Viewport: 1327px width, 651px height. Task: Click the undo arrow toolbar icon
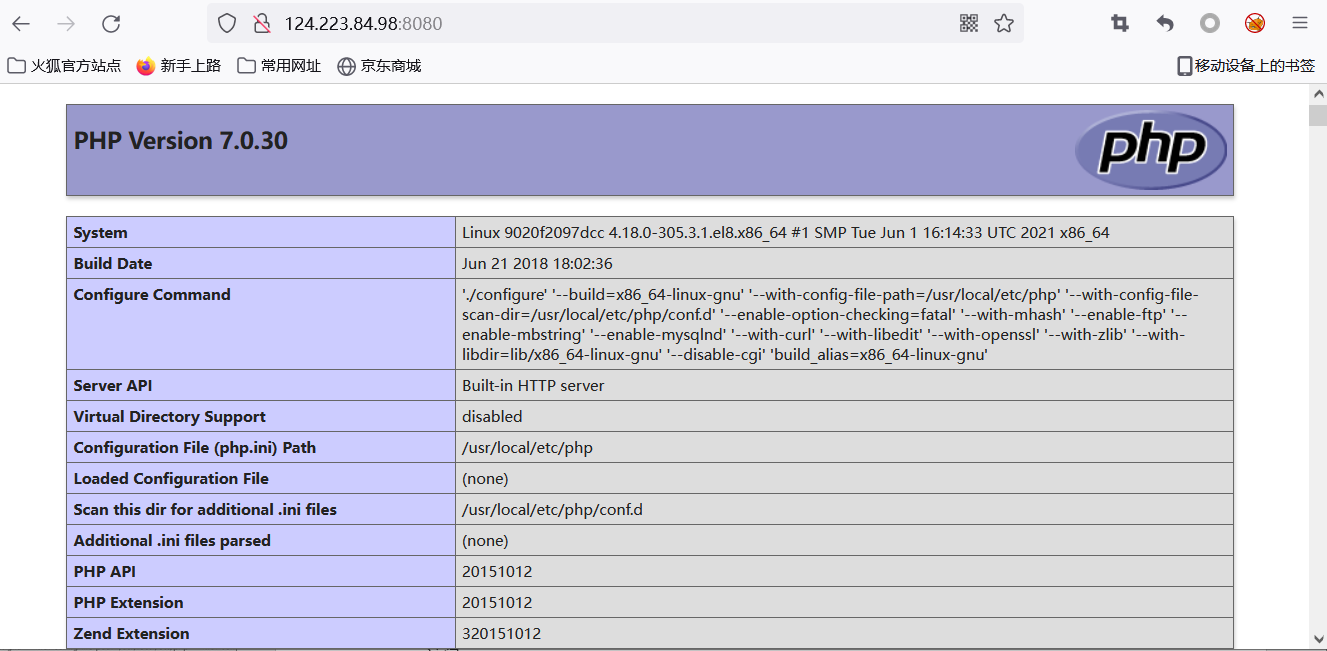click(x=1165, y=23)
